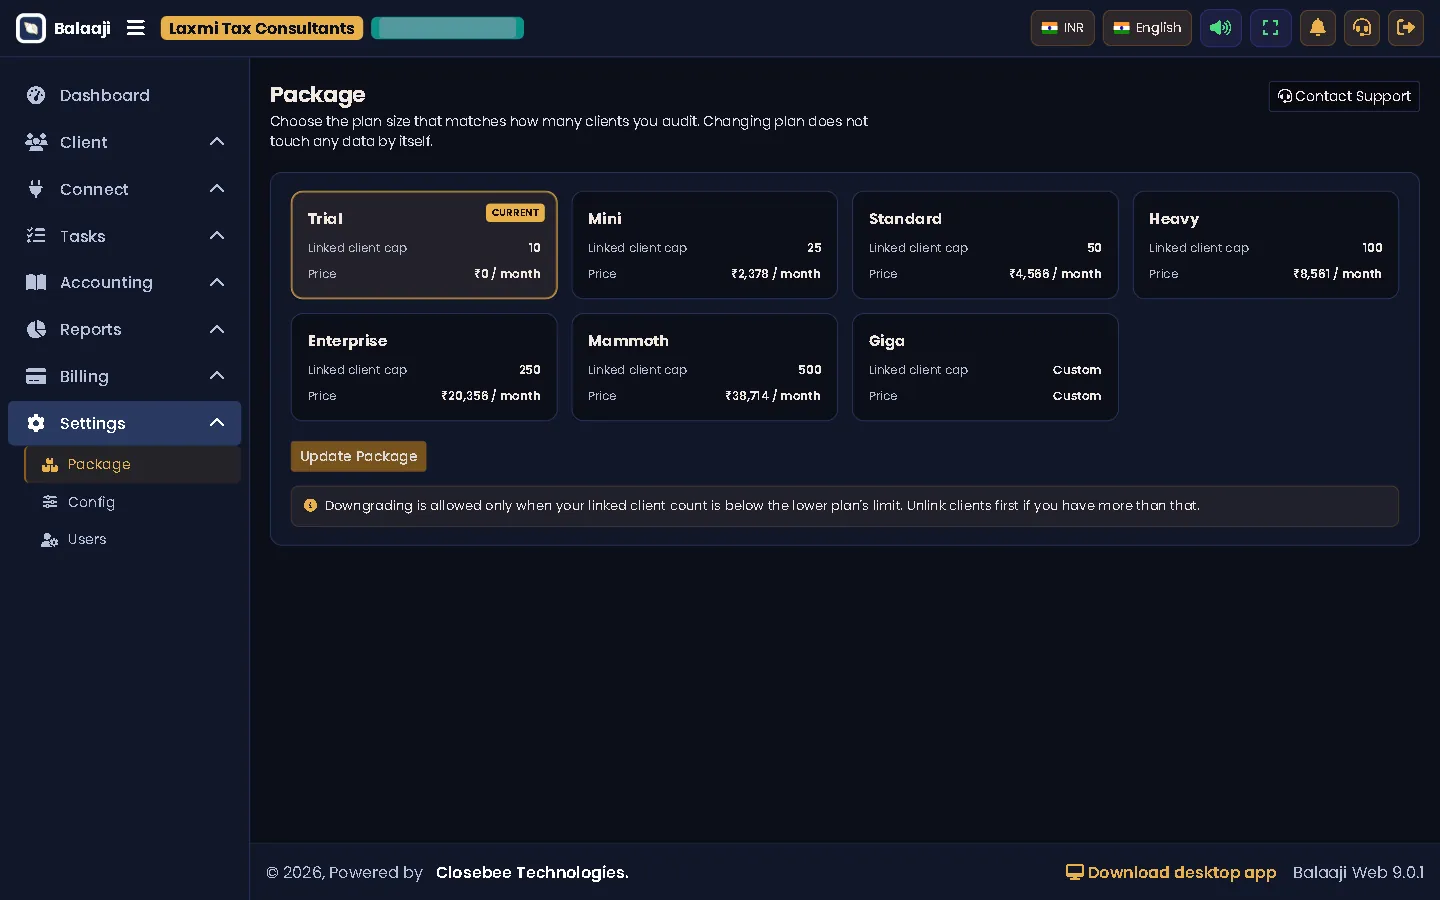1440x900 pixels.
Task: Click the headset support icon in header
Action: point(1362,28)
